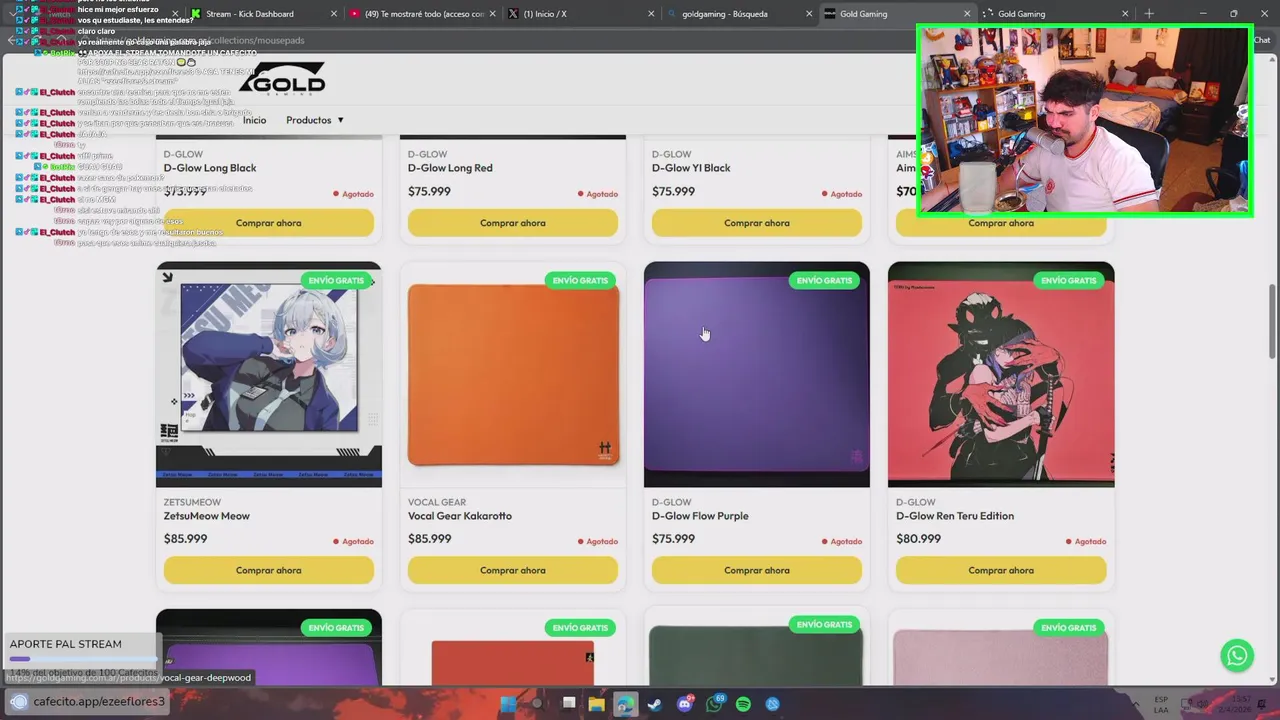This screenshot has width=1280, height=720.
Task: Switch to the Inicio / X tab
Action: pyautogui.click(x=580, y=14)
